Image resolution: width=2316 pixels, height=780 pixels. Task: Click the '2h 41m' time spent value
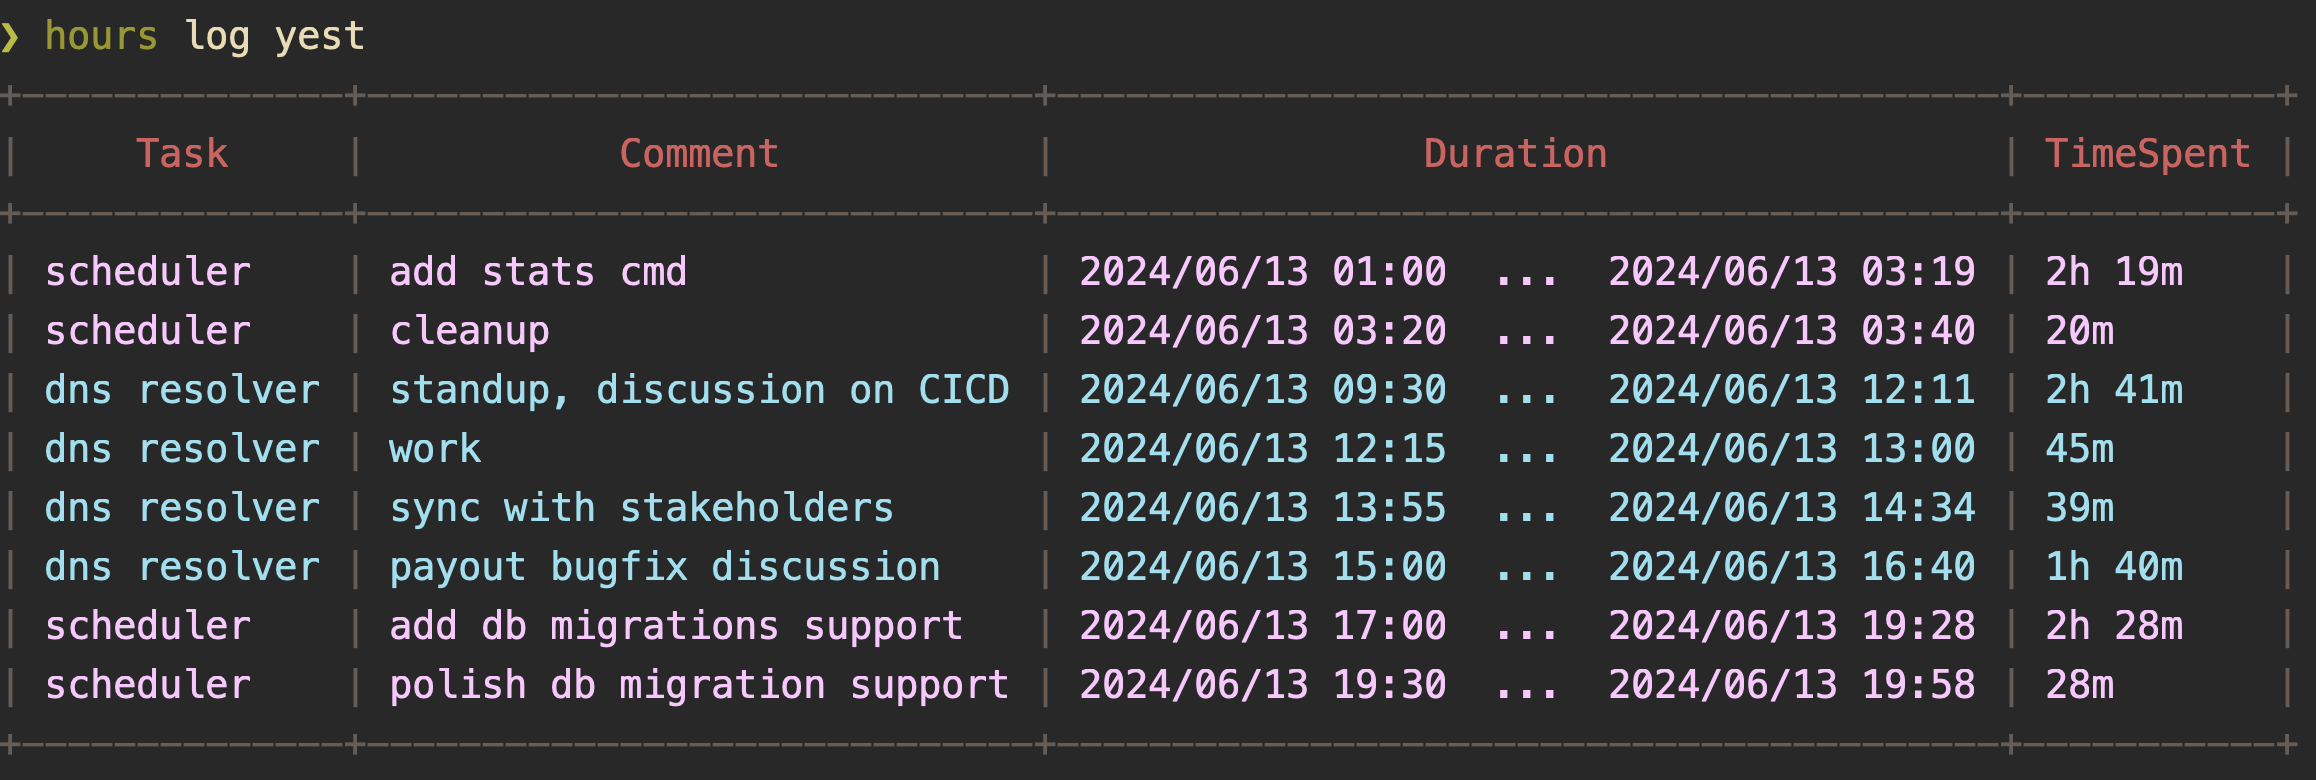click(x=2113, y=390)
